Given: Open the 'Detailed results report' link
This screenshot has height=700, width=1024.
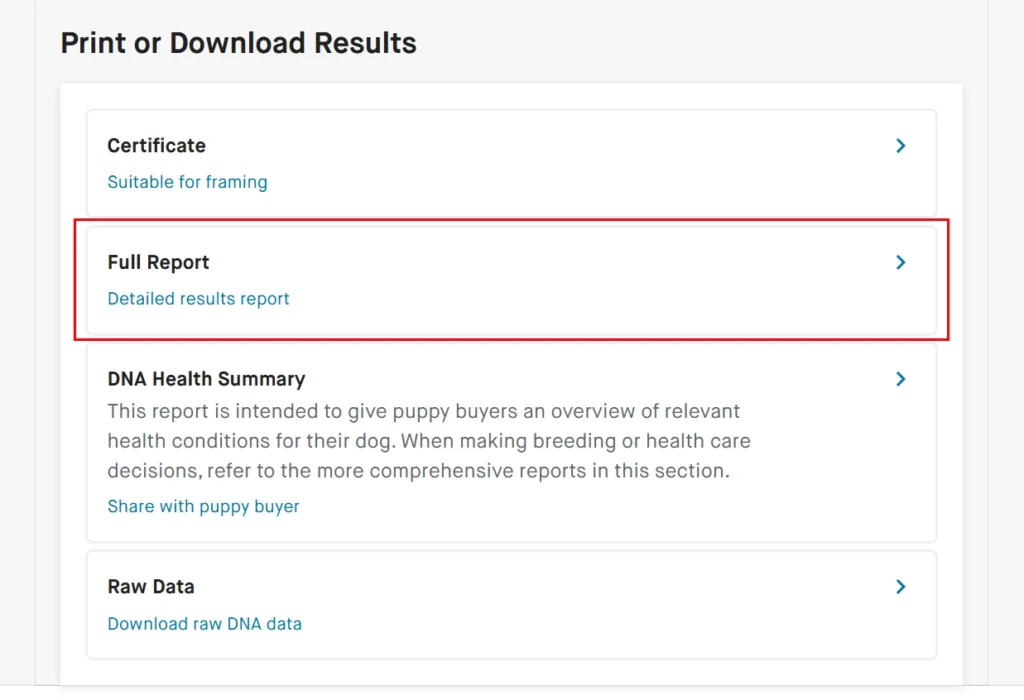Looking at the screenshot, I should click(x=198, y=299).
